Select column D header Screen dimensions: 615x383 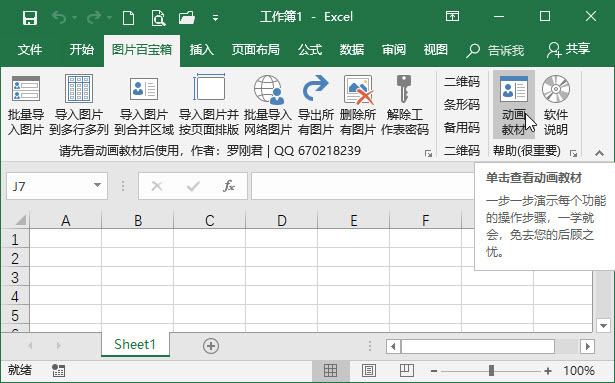pyautogui.click(x=282, y=220)
